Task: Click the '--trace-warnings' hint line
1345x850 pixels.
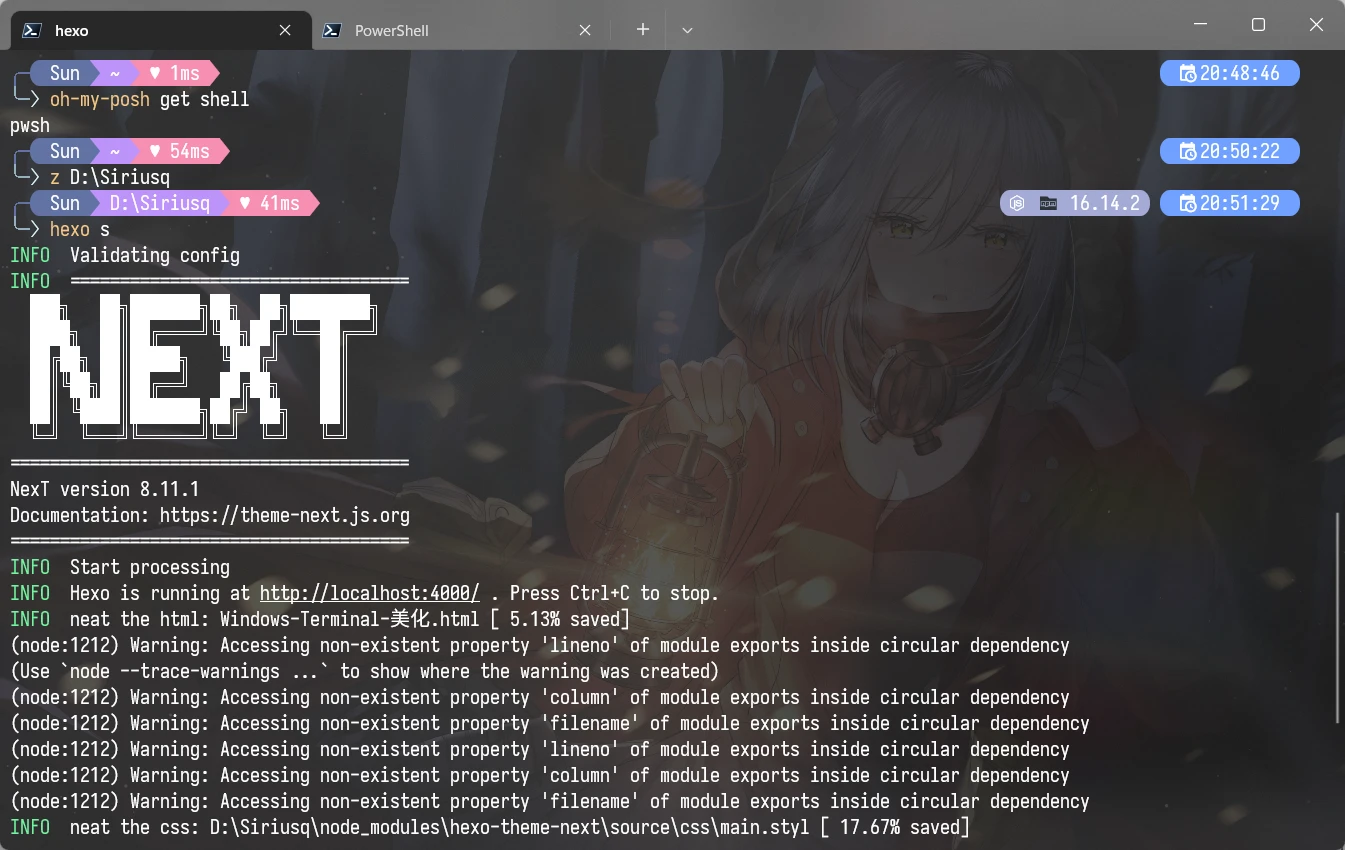Action: tap(365, 671)
